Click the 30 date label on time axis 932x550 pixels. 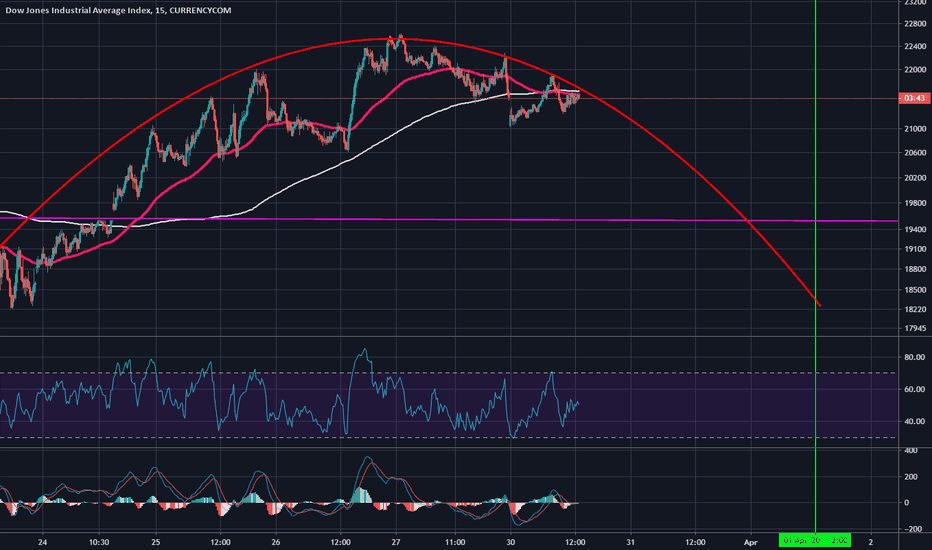(x=511, y=542)
